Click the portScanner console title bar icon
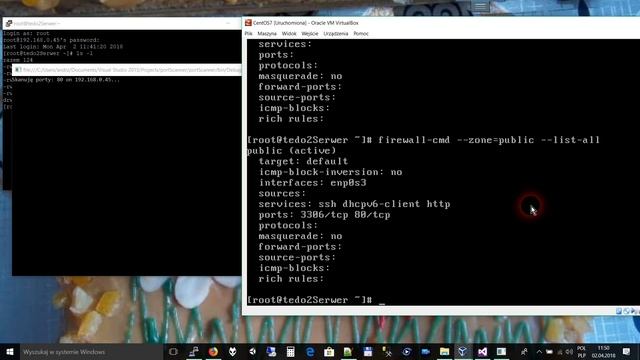Viewport: 640px width, 360px height. (x=18, y=70)
